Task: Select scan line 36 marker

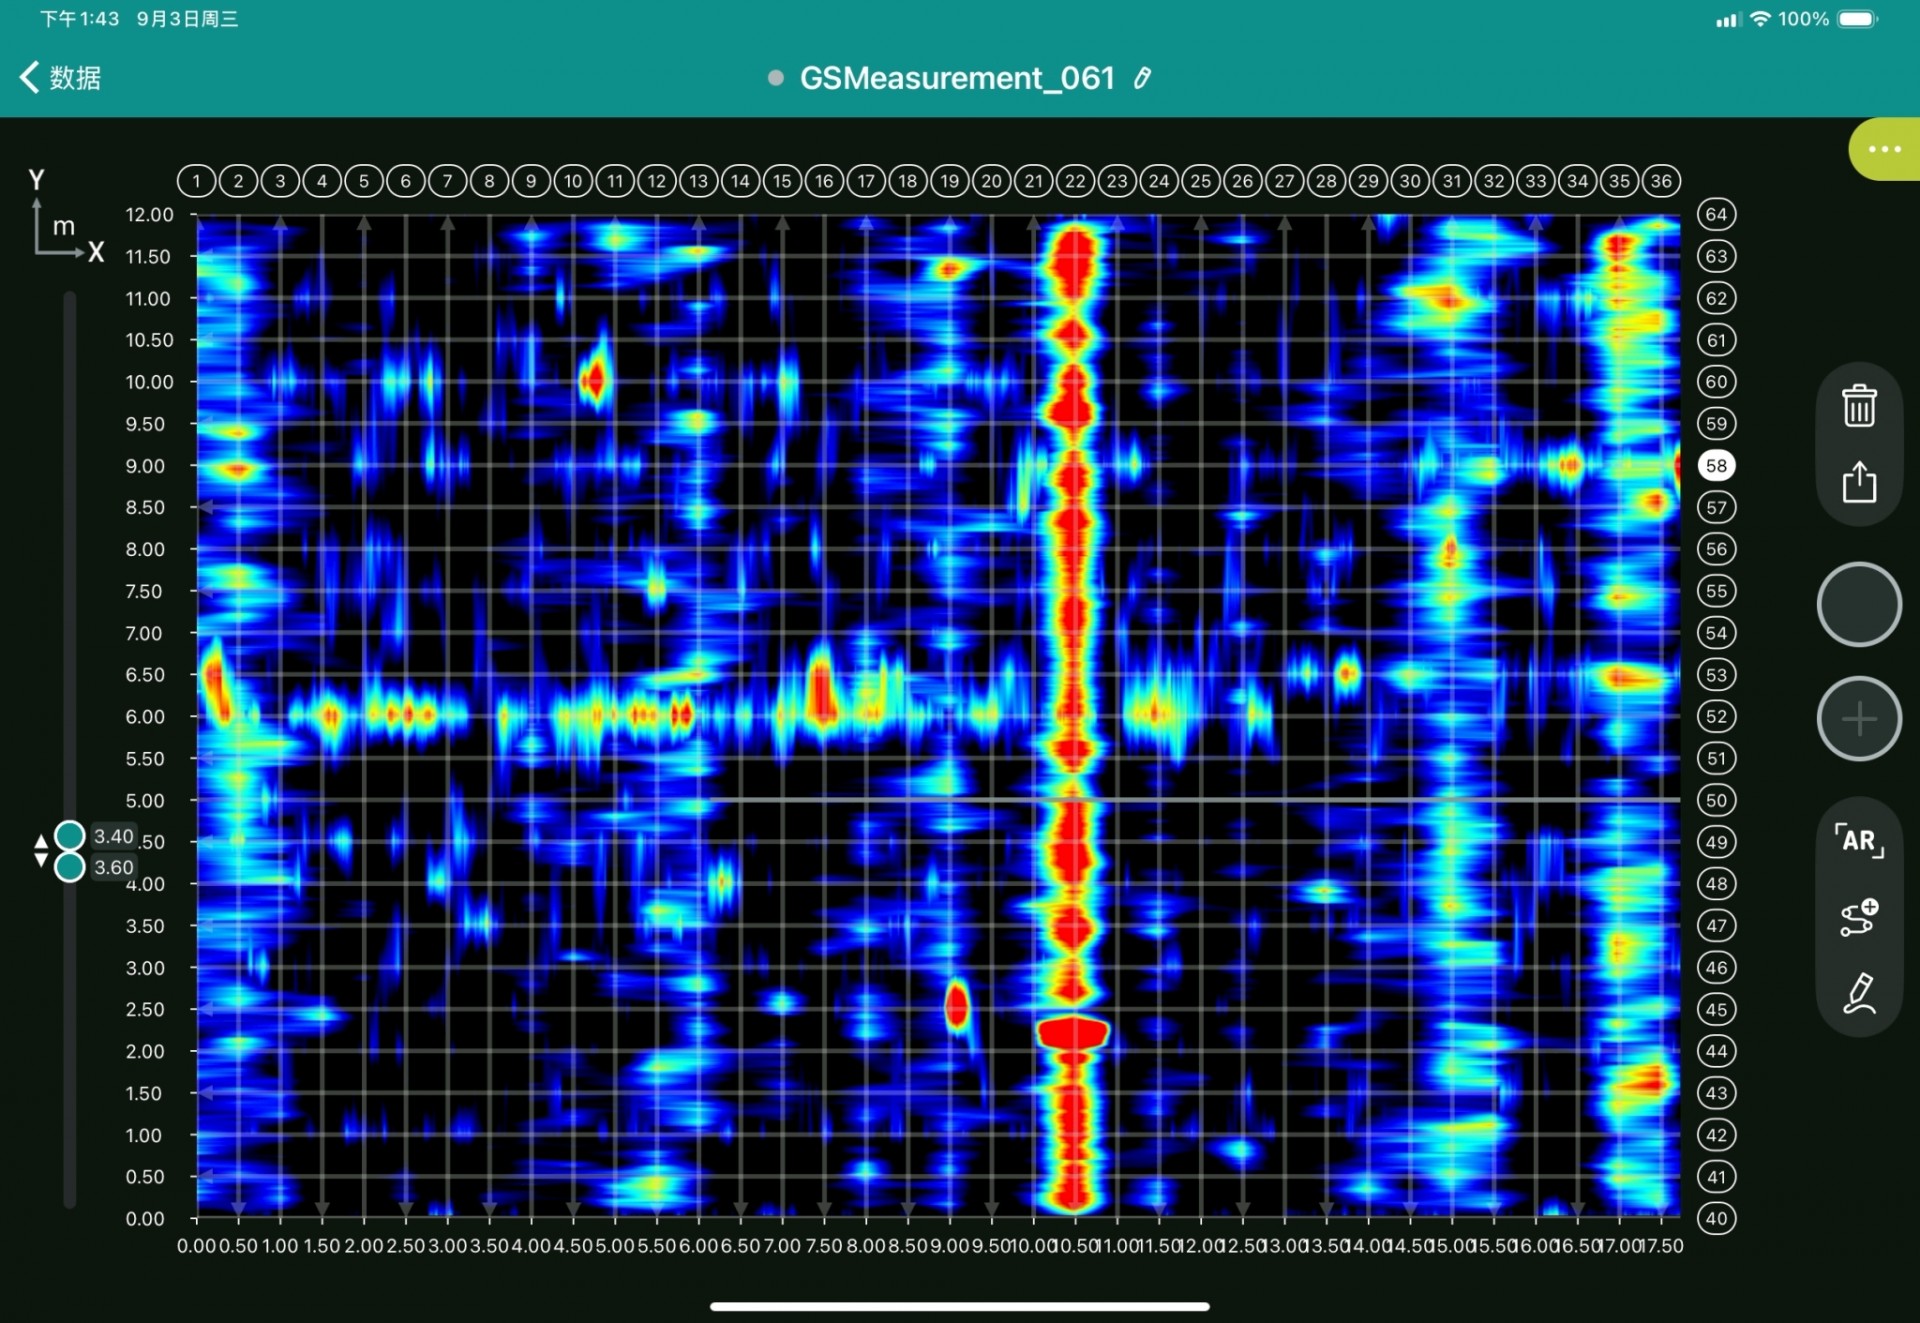Action: coord(1661,181)
